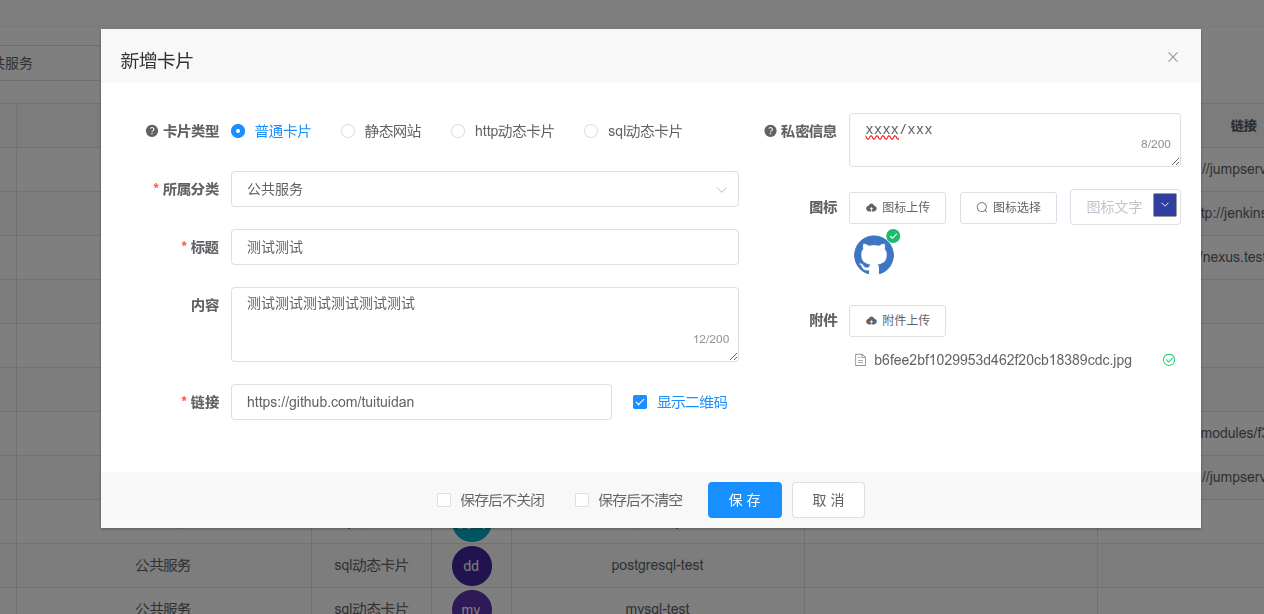This screenshot has width=1264, height=614.
Task: Click the help icon beside 私密信息
Action: (770, 131)
